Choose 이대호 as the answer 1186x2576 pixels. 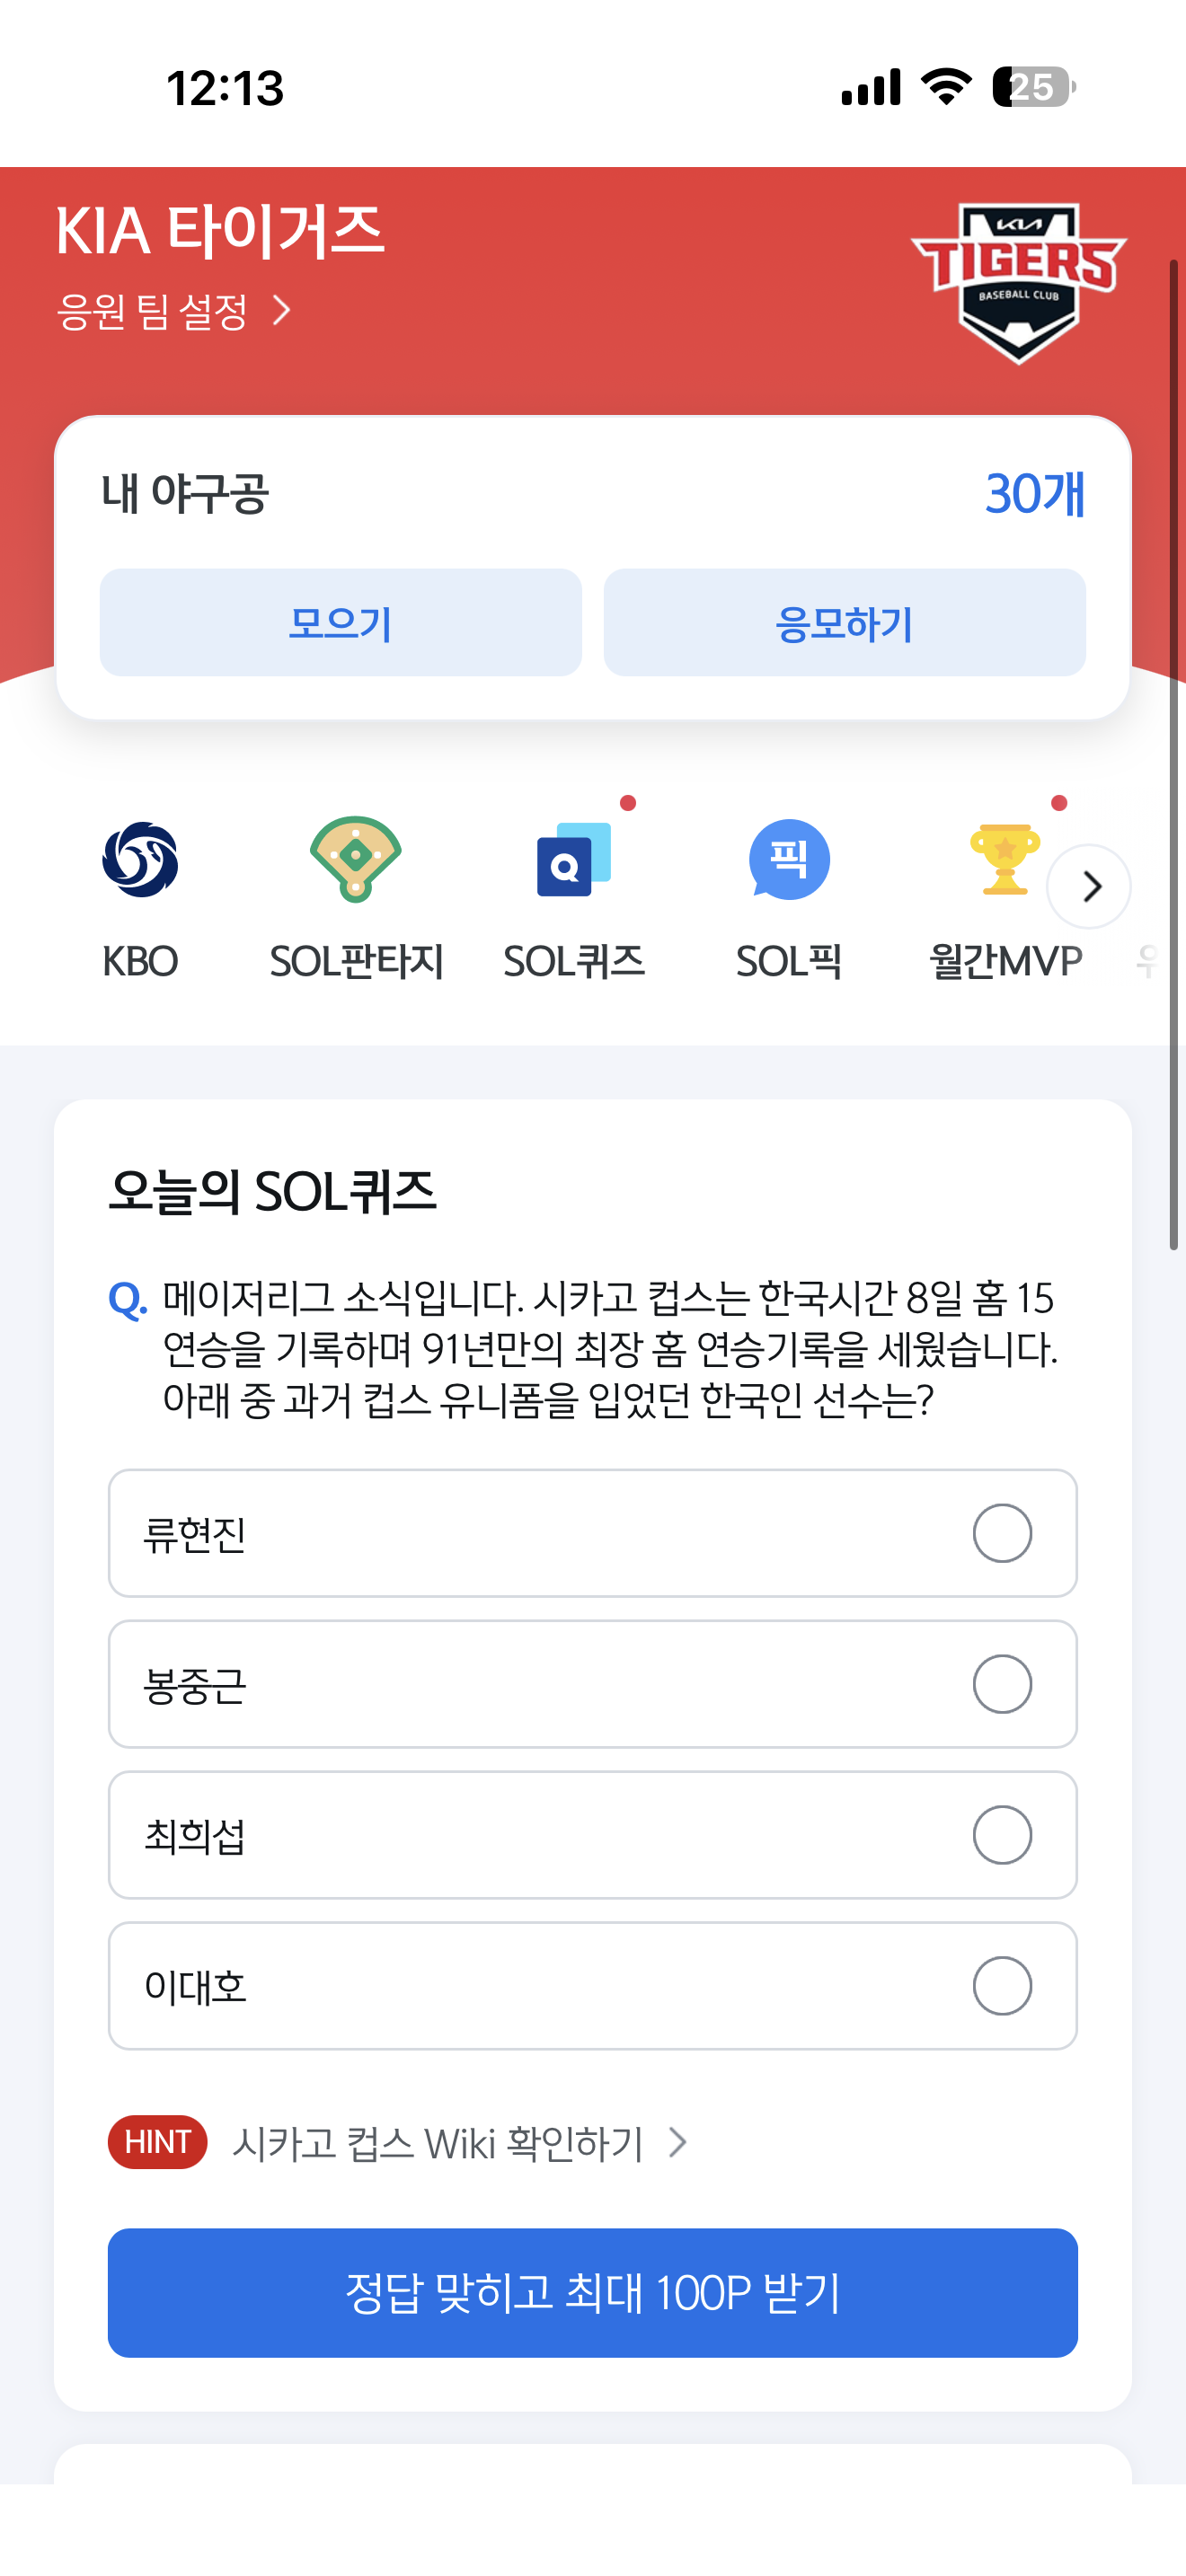coord(593,1986)
